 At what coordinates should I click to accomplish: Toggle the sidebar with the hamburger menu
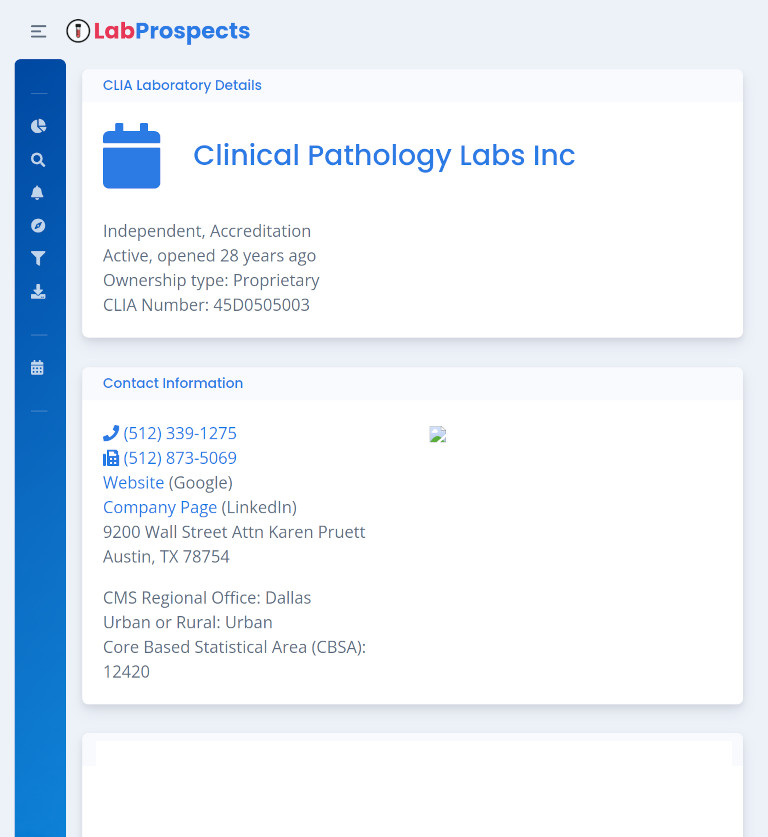coord(38,31)
